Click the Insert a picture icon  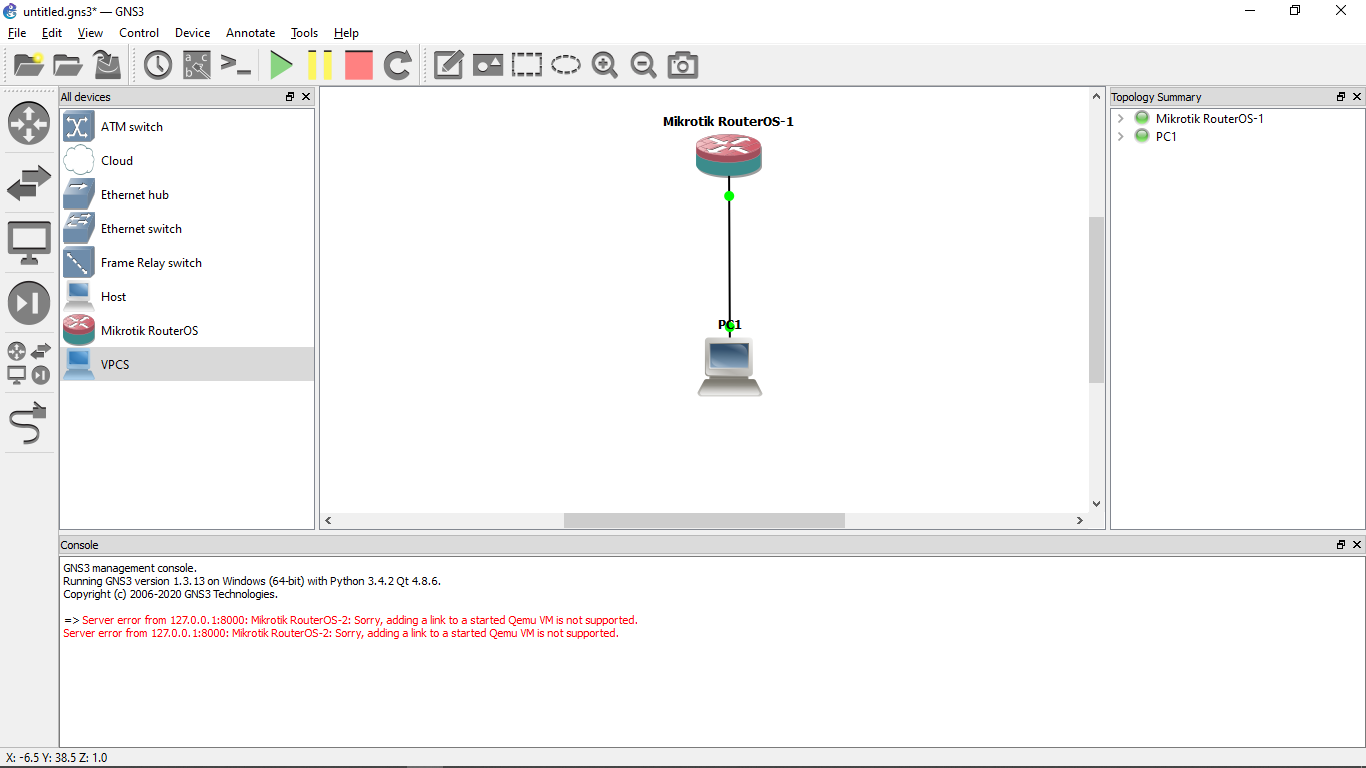tap(487, 65)
